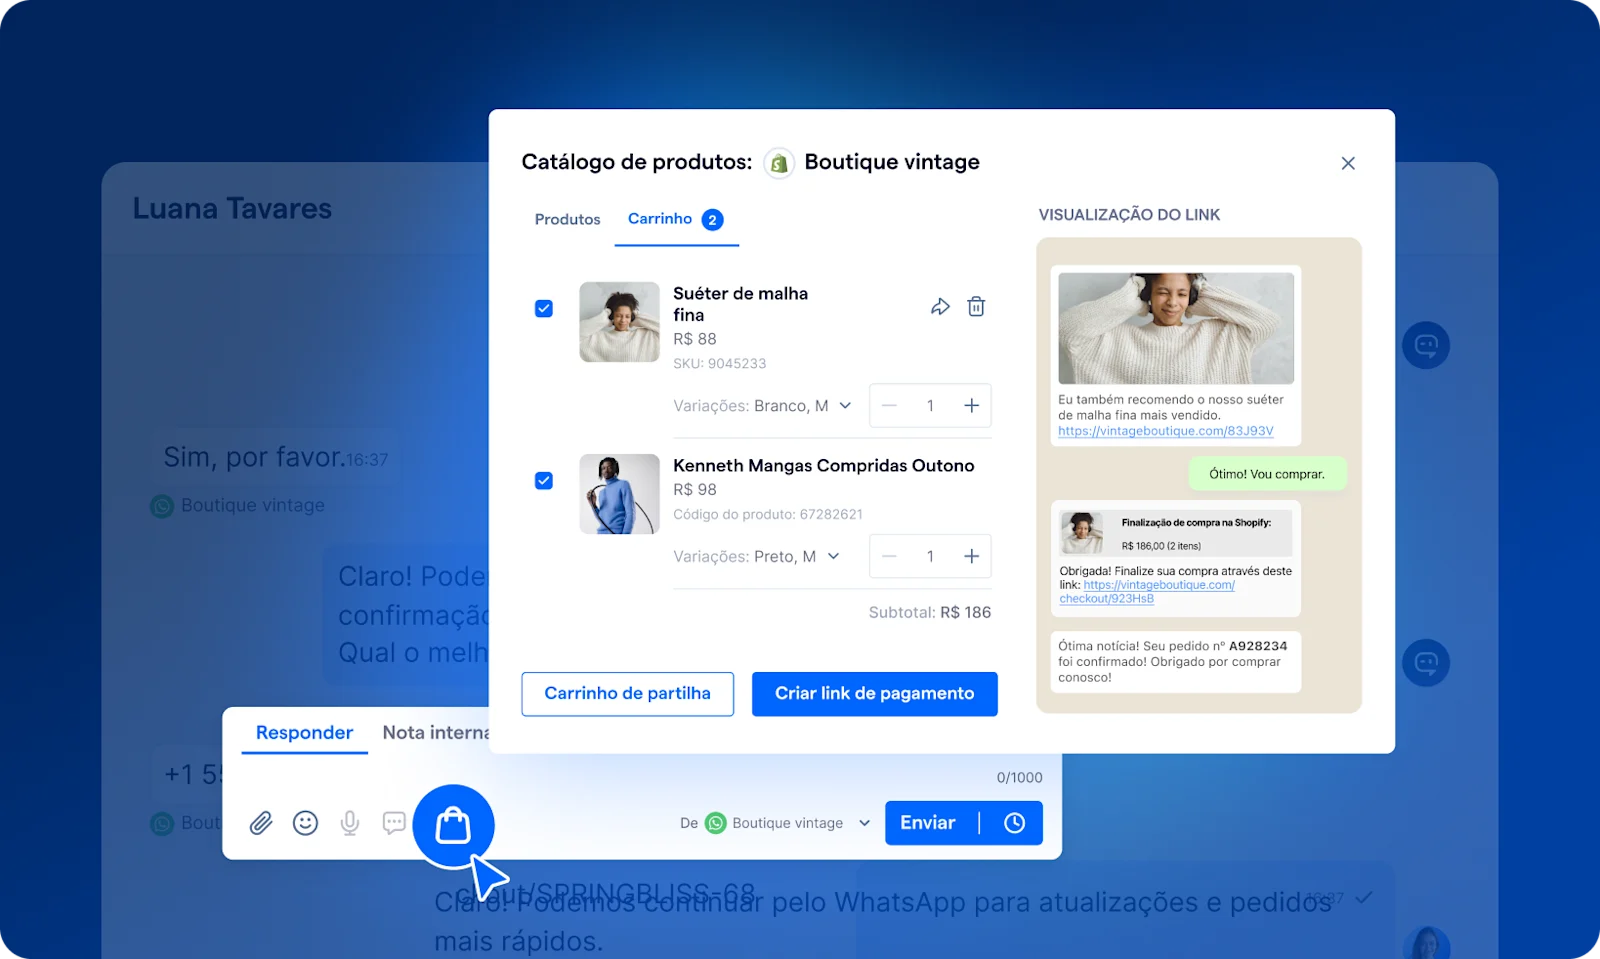Click the blue shopping bag catalog icon
The image size is (1600, 959).
pos(454,825)
